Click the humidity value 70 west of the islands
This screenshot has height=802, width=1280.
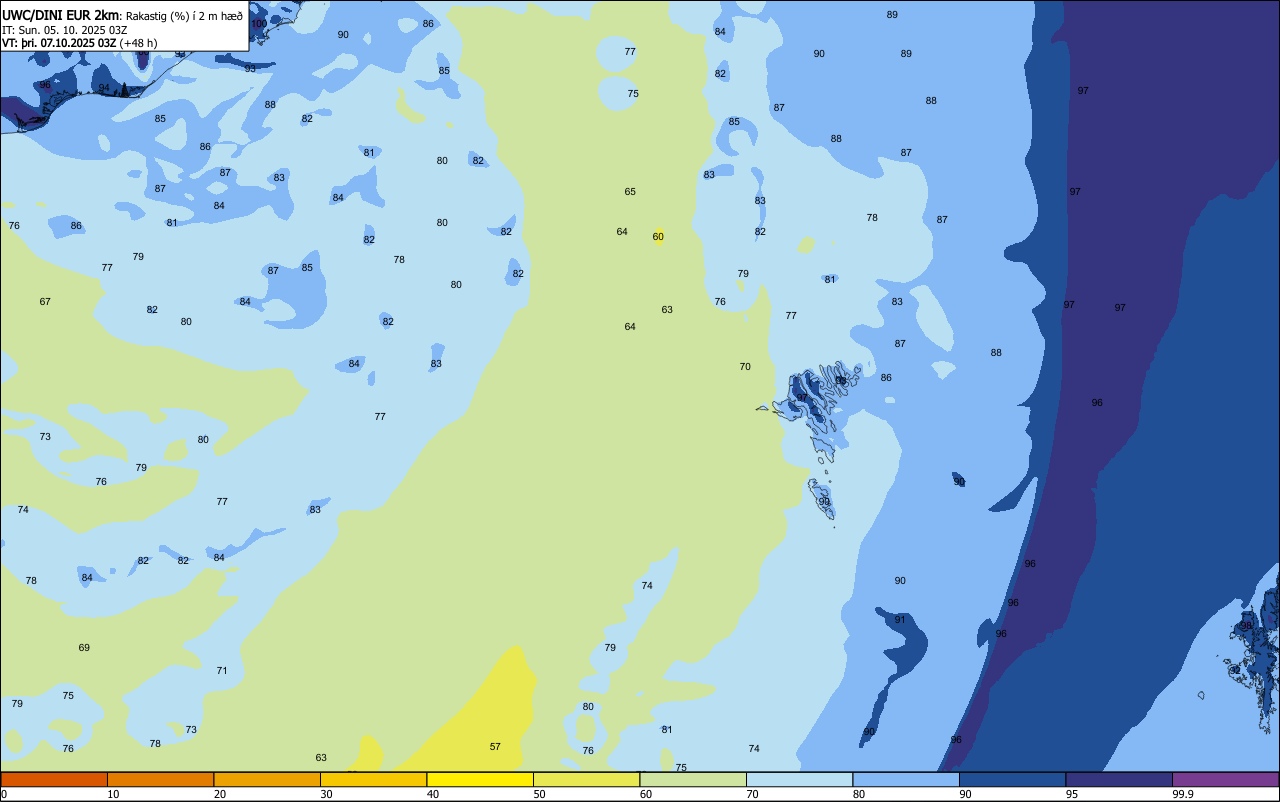coord(745,366)
